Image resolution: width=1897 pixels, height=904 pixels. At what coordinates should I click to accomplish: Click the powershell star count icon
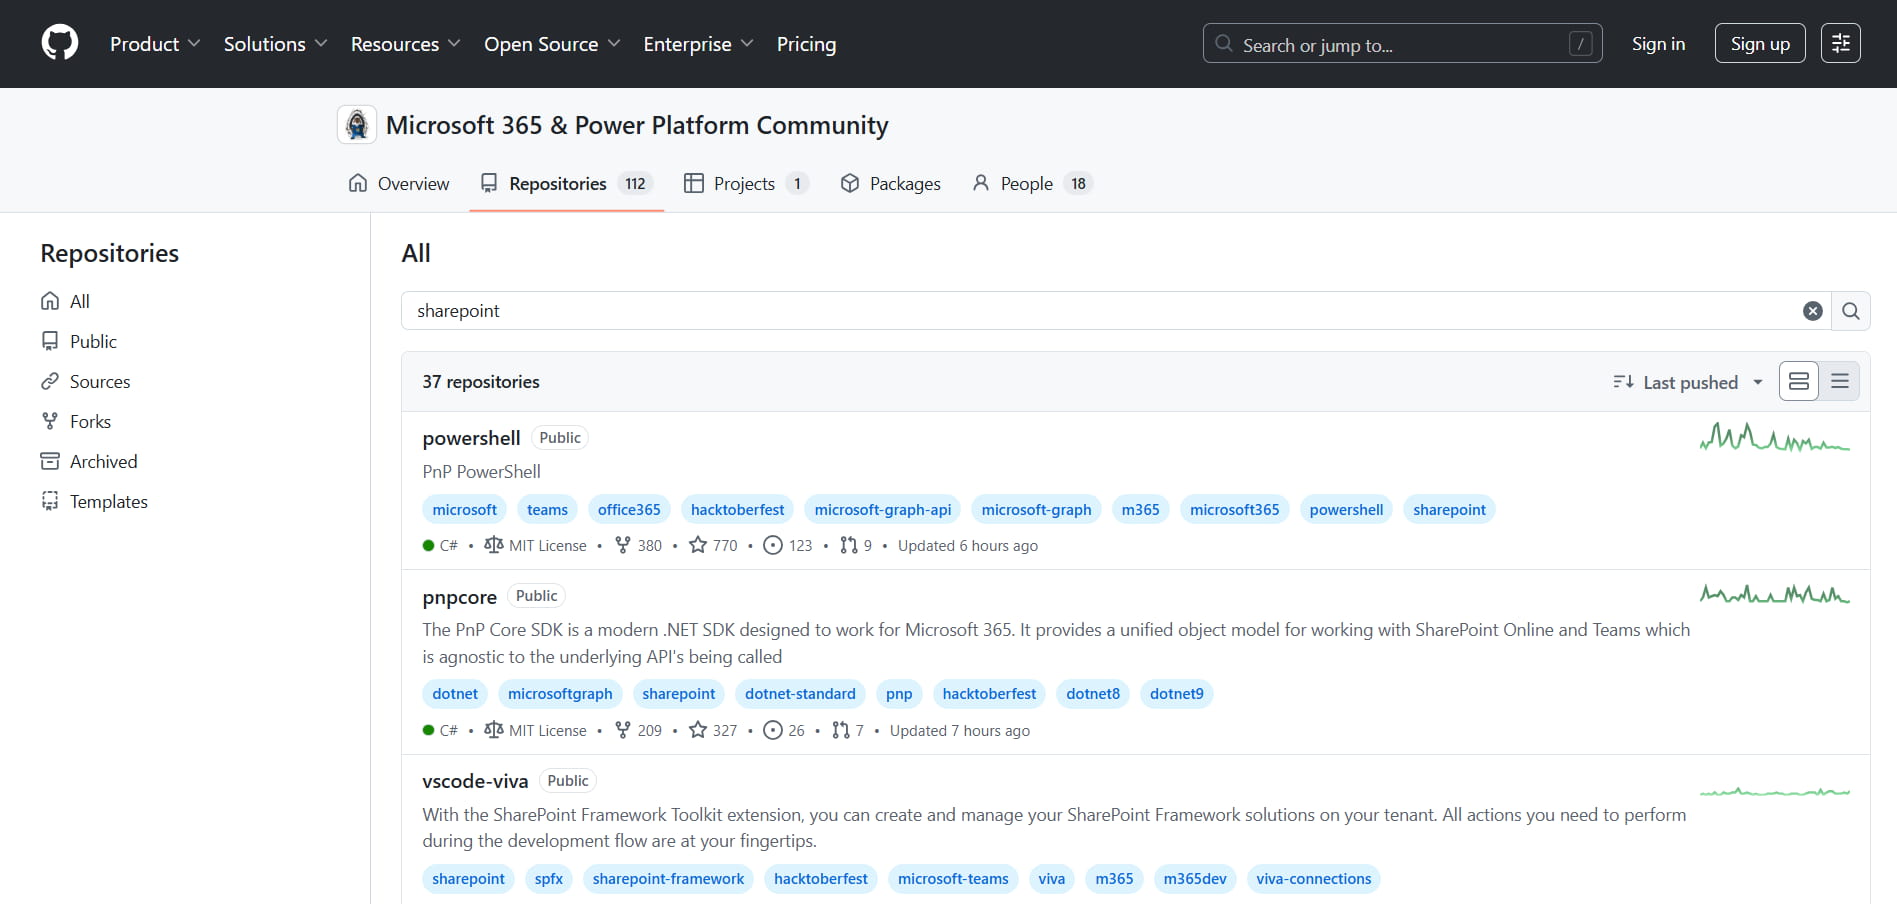click(x=698, y=545)
